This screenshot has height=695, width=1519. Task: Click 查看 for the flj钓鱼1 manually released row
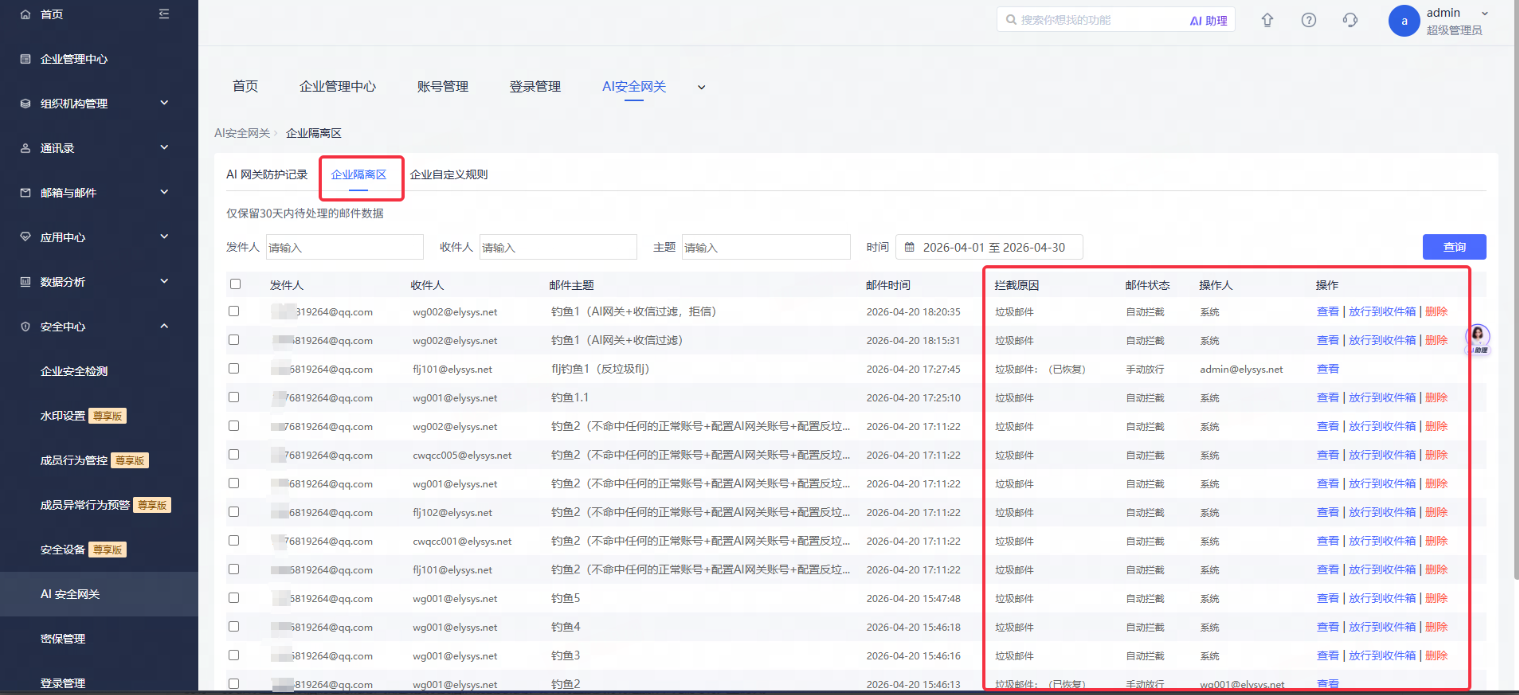(x=1328, y=369)
